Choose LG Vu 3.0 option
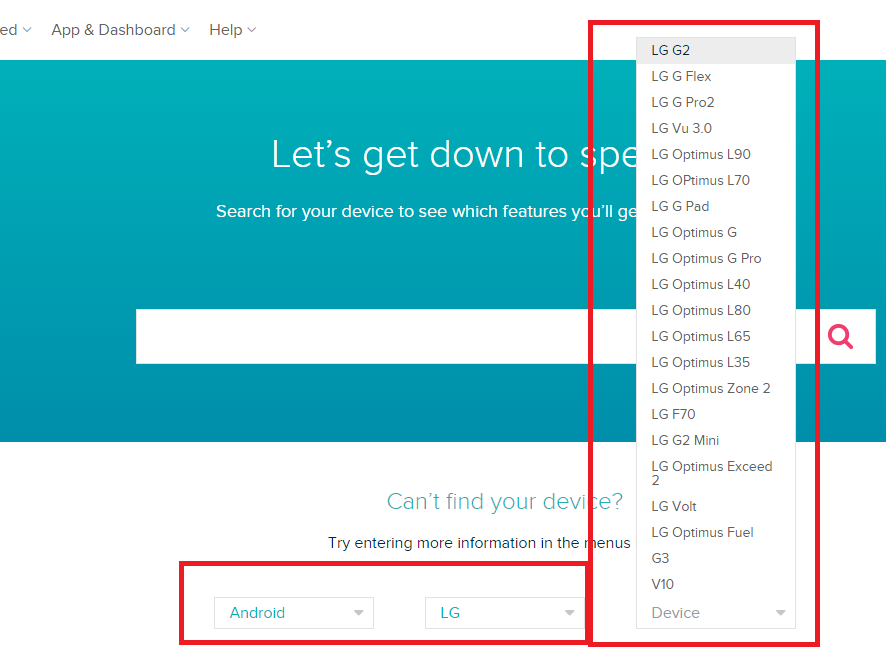886x654 pixels. click(716, 128)
